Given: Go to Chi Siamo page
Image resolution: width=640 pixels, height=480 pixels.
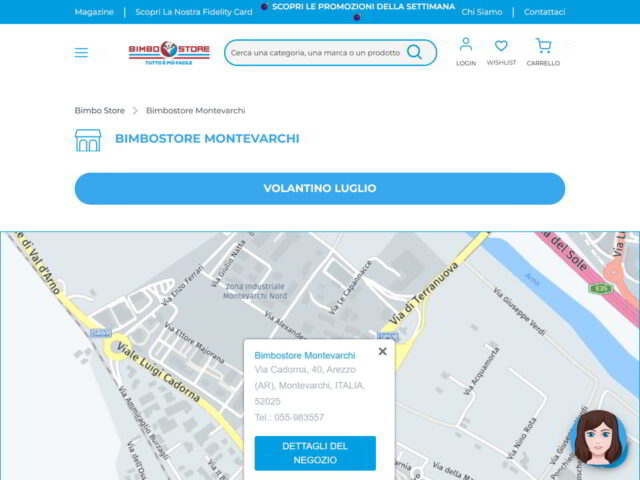Looking at the screenshot, I should point(482,12).
